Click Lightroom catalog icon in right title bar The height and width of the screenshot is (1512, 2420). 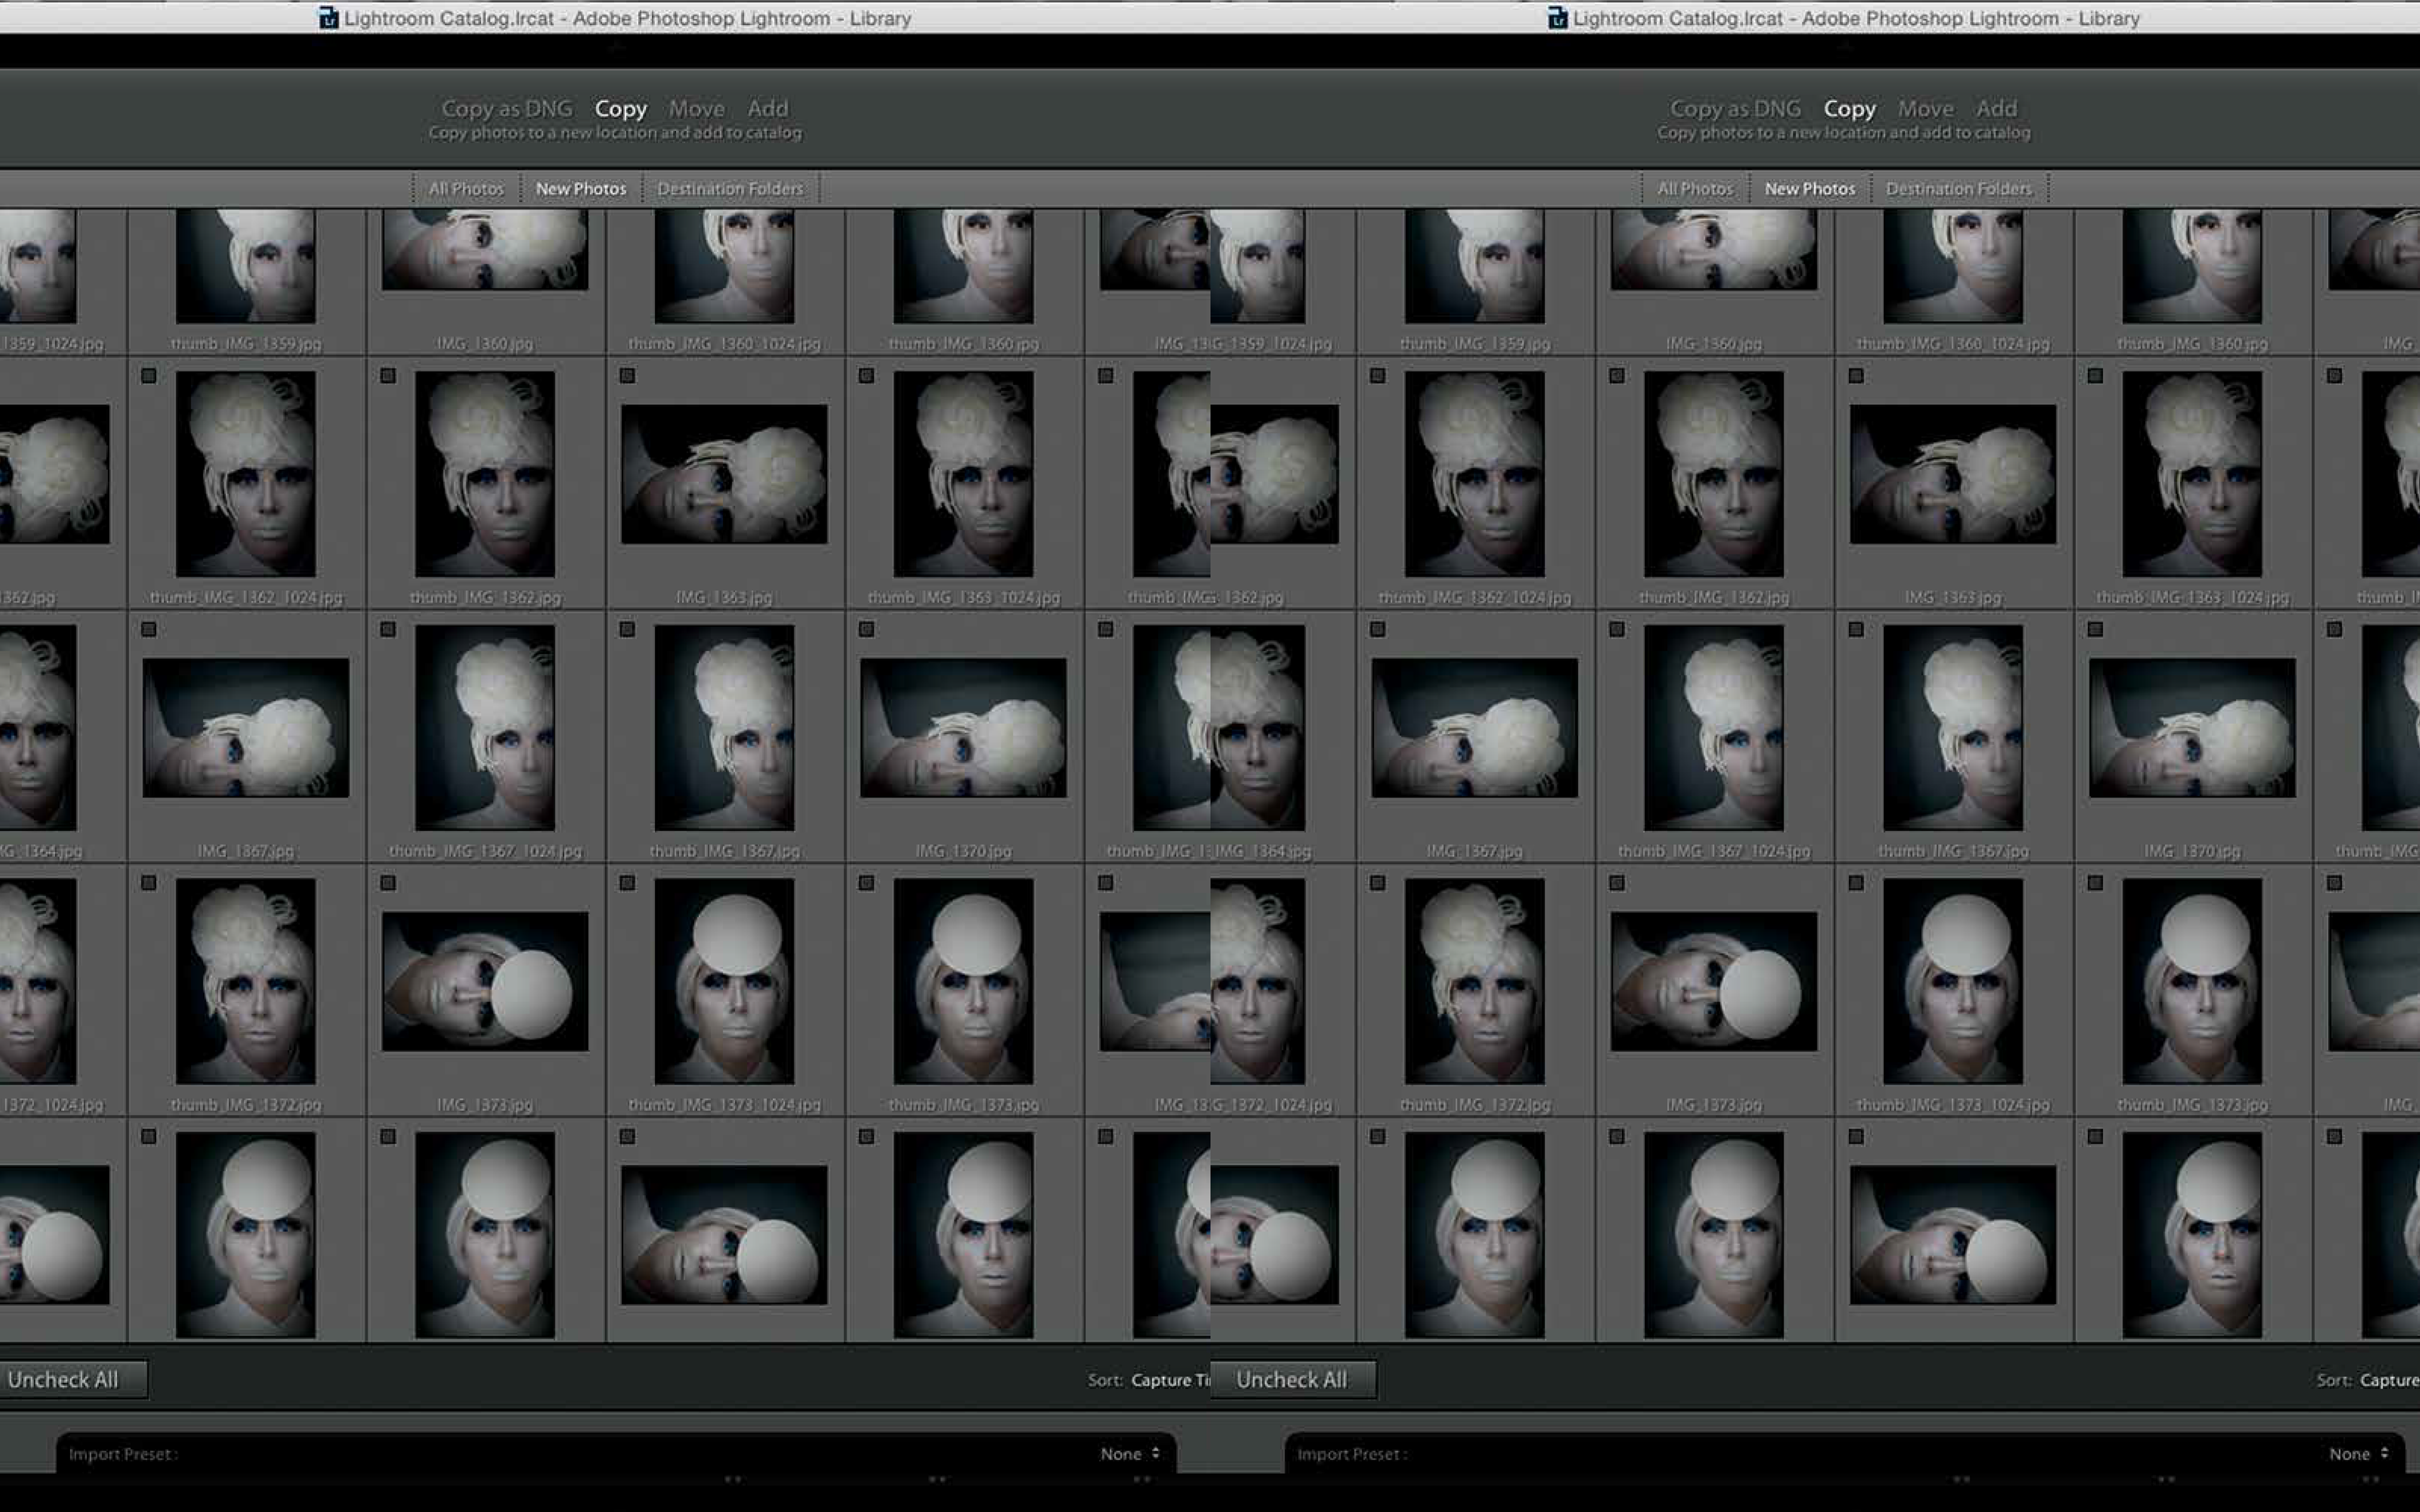1557,18
